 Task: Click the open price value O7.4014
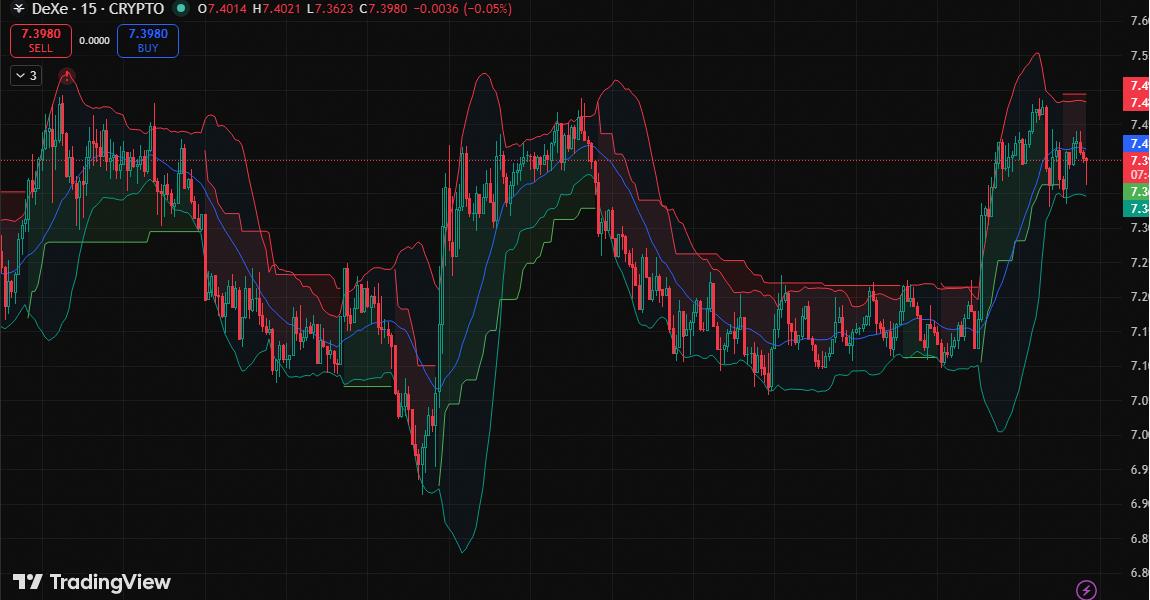pyautogui.click(x=220, y=9)
